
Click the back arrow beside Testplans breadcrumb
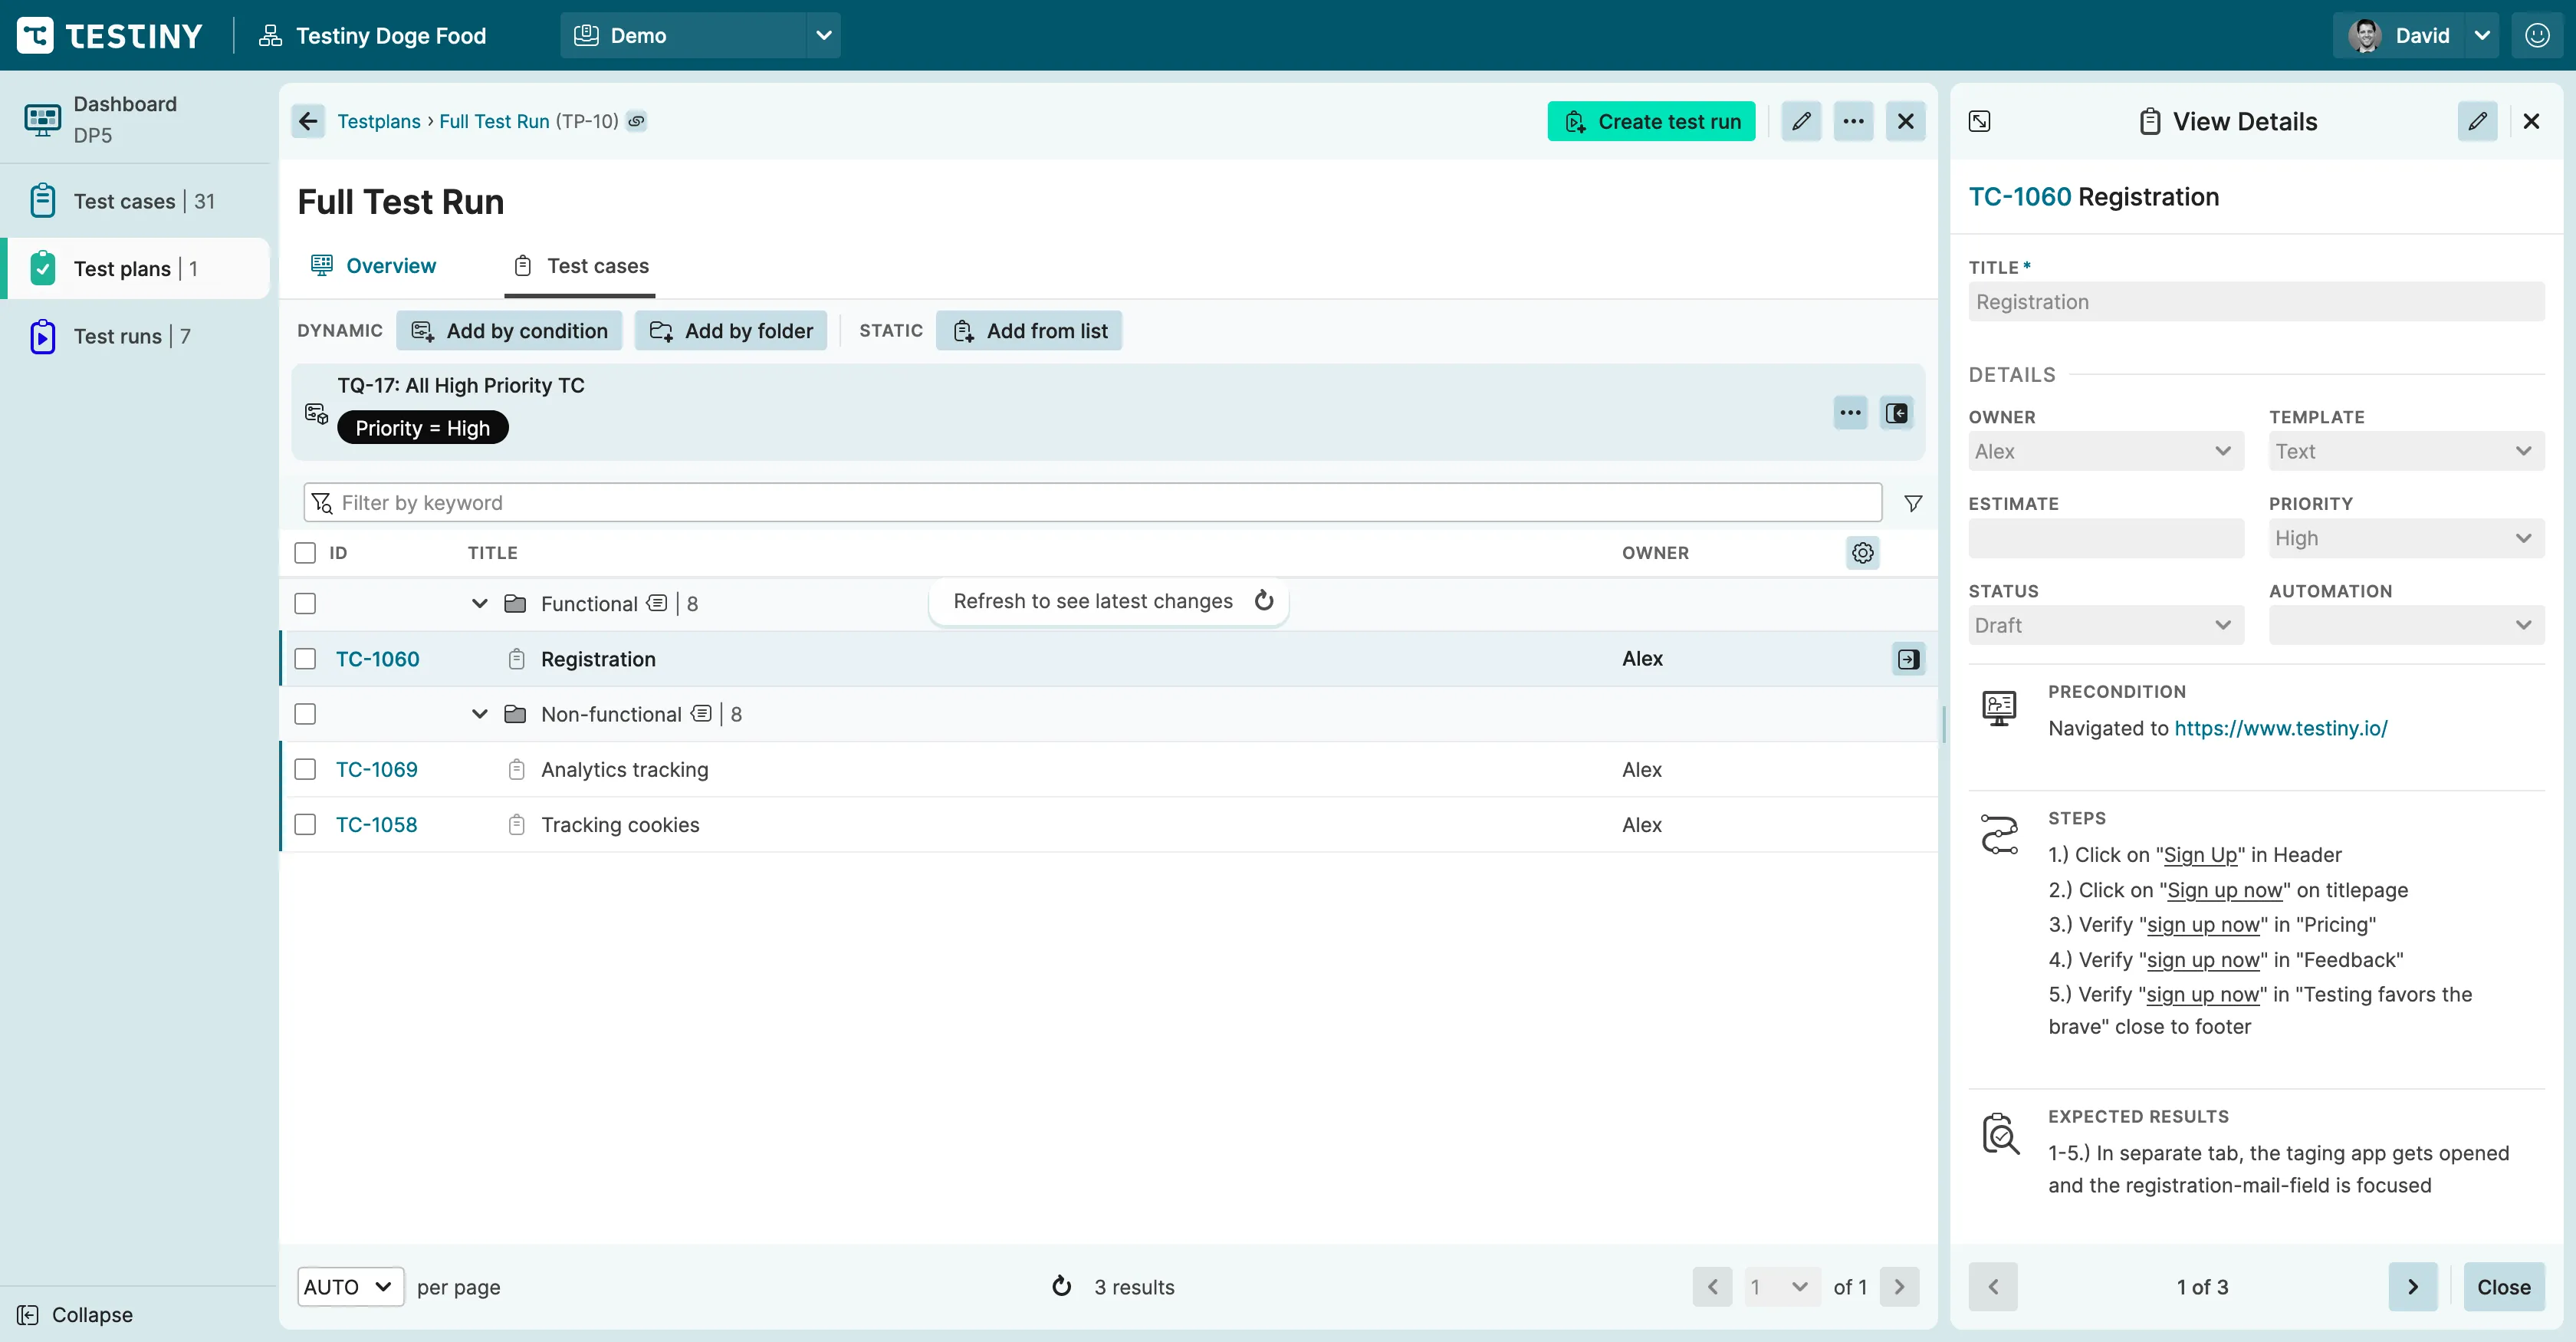click(307, 121)
